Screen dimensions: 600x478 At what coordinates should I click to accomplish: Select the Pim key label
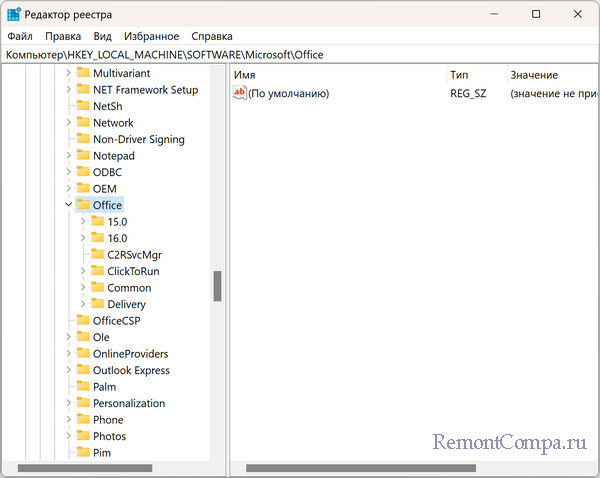[102, 453]
